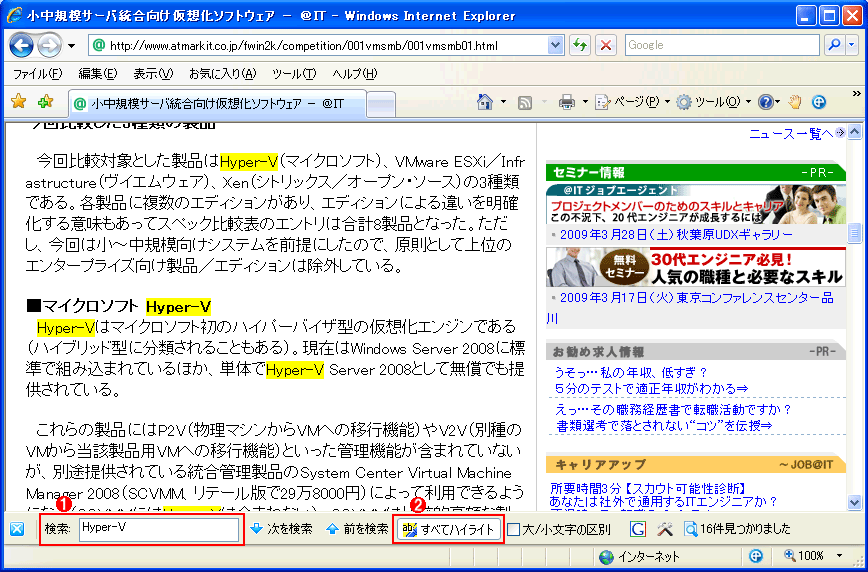This screenshot has height=572, width=868.
Task: Open the ヘルプ(H) menu
Action: [354, 74]
